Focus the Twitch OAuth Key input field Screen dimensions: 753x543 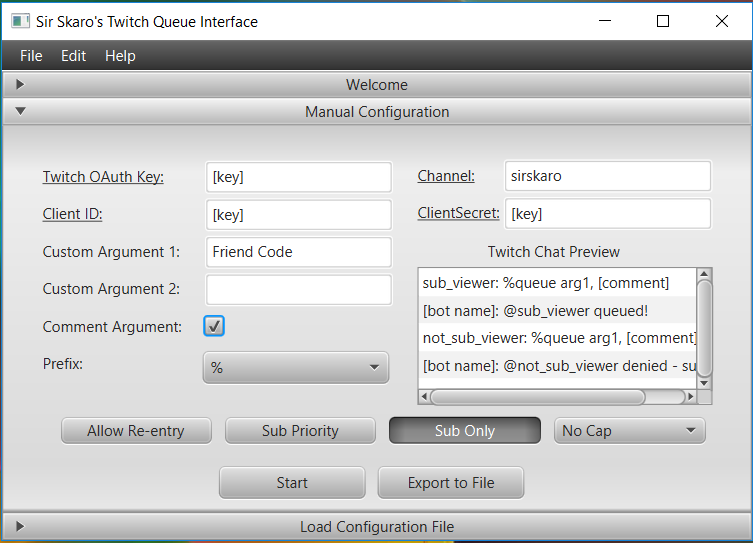299,177
